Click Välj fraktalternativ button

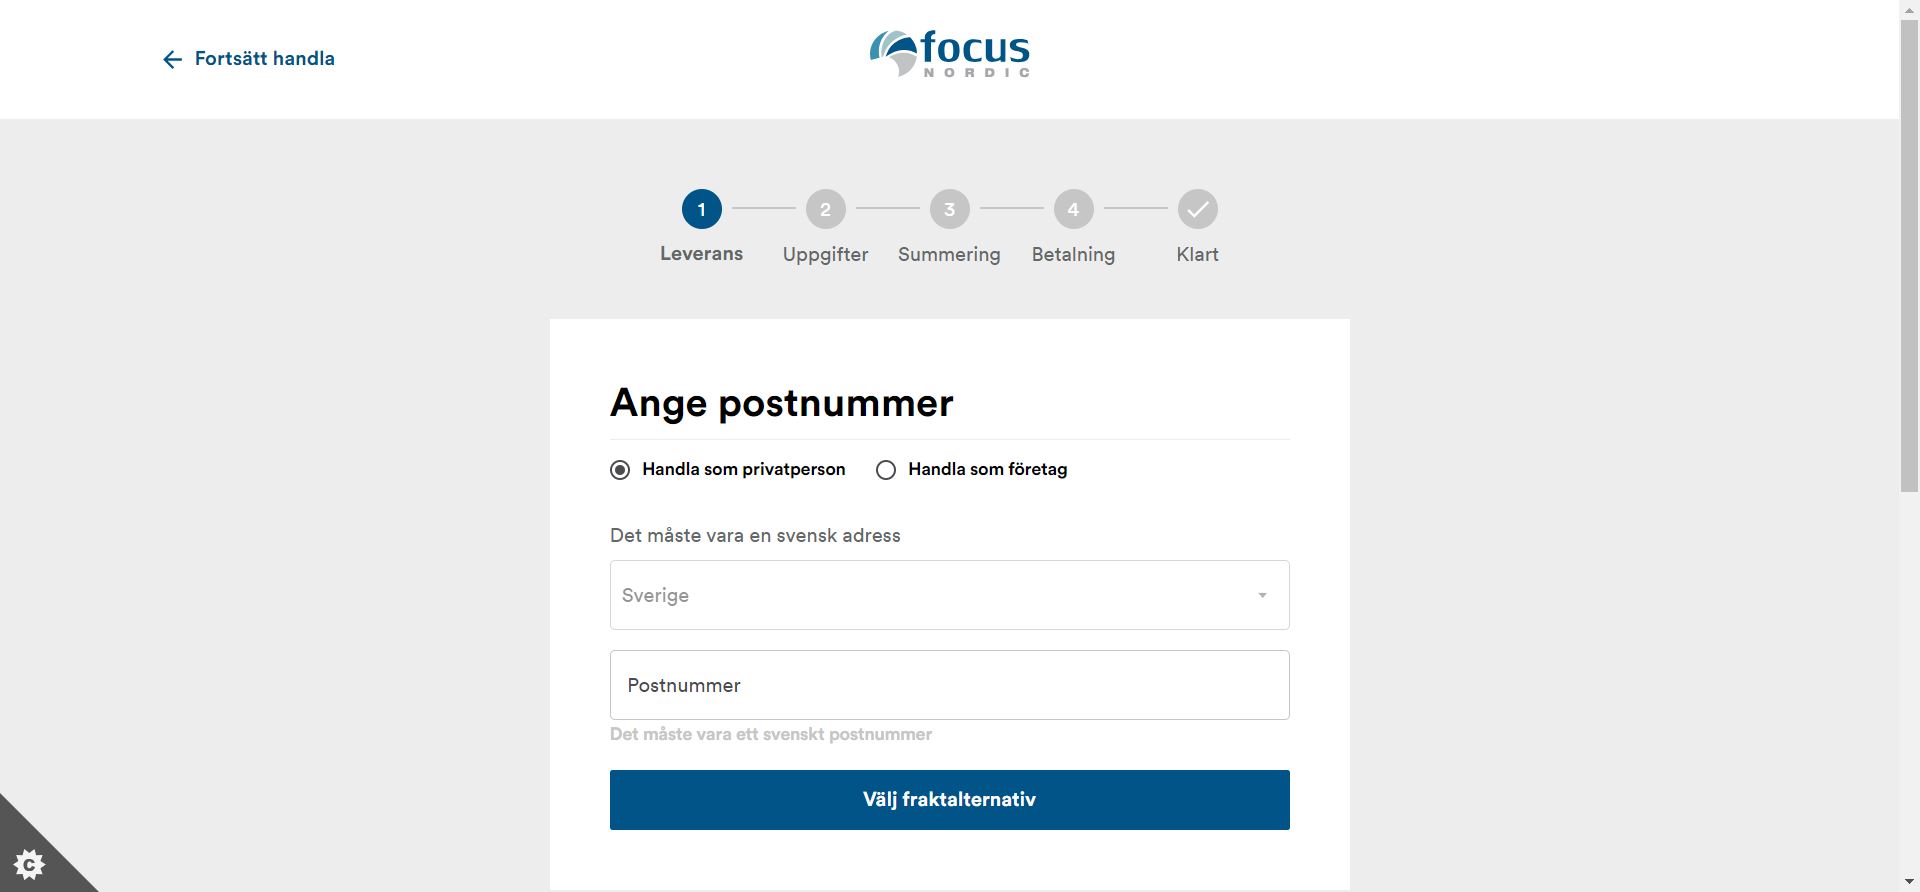point(950,800)
